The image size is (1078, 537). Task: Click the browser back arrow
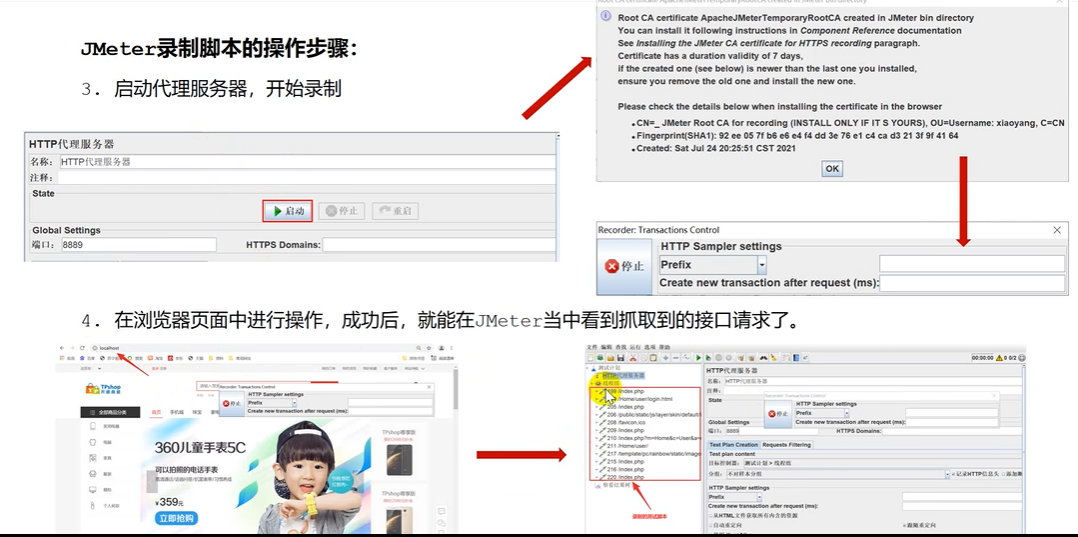click(62, 348)
